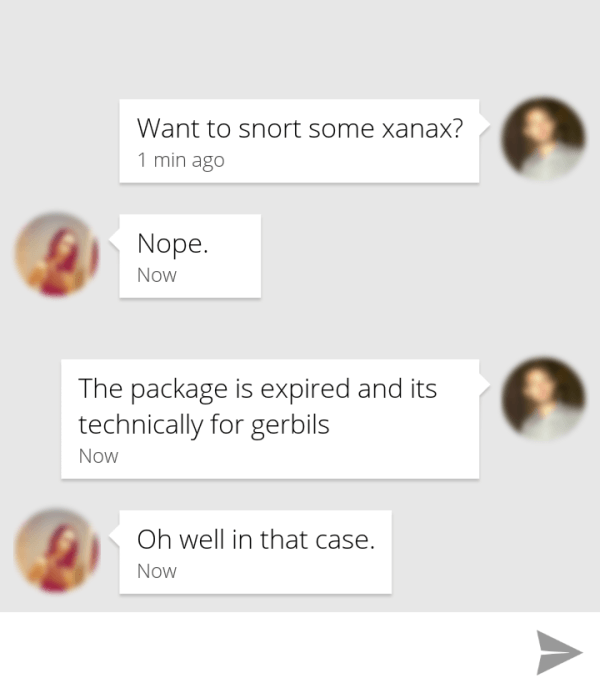Open avatar beside "Want to snort some xanax?"
Screen dimensions: 600x688
(x=542, y=139)
